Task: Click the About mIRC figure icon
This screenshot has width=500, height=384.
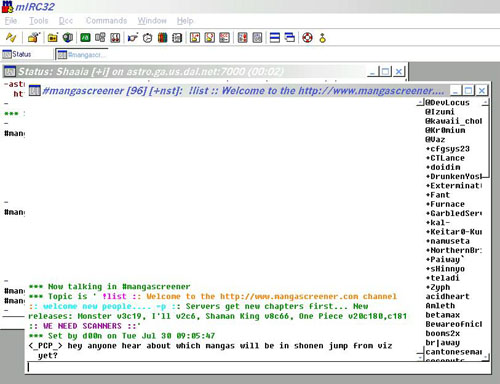Action: [x=322, y=38]
